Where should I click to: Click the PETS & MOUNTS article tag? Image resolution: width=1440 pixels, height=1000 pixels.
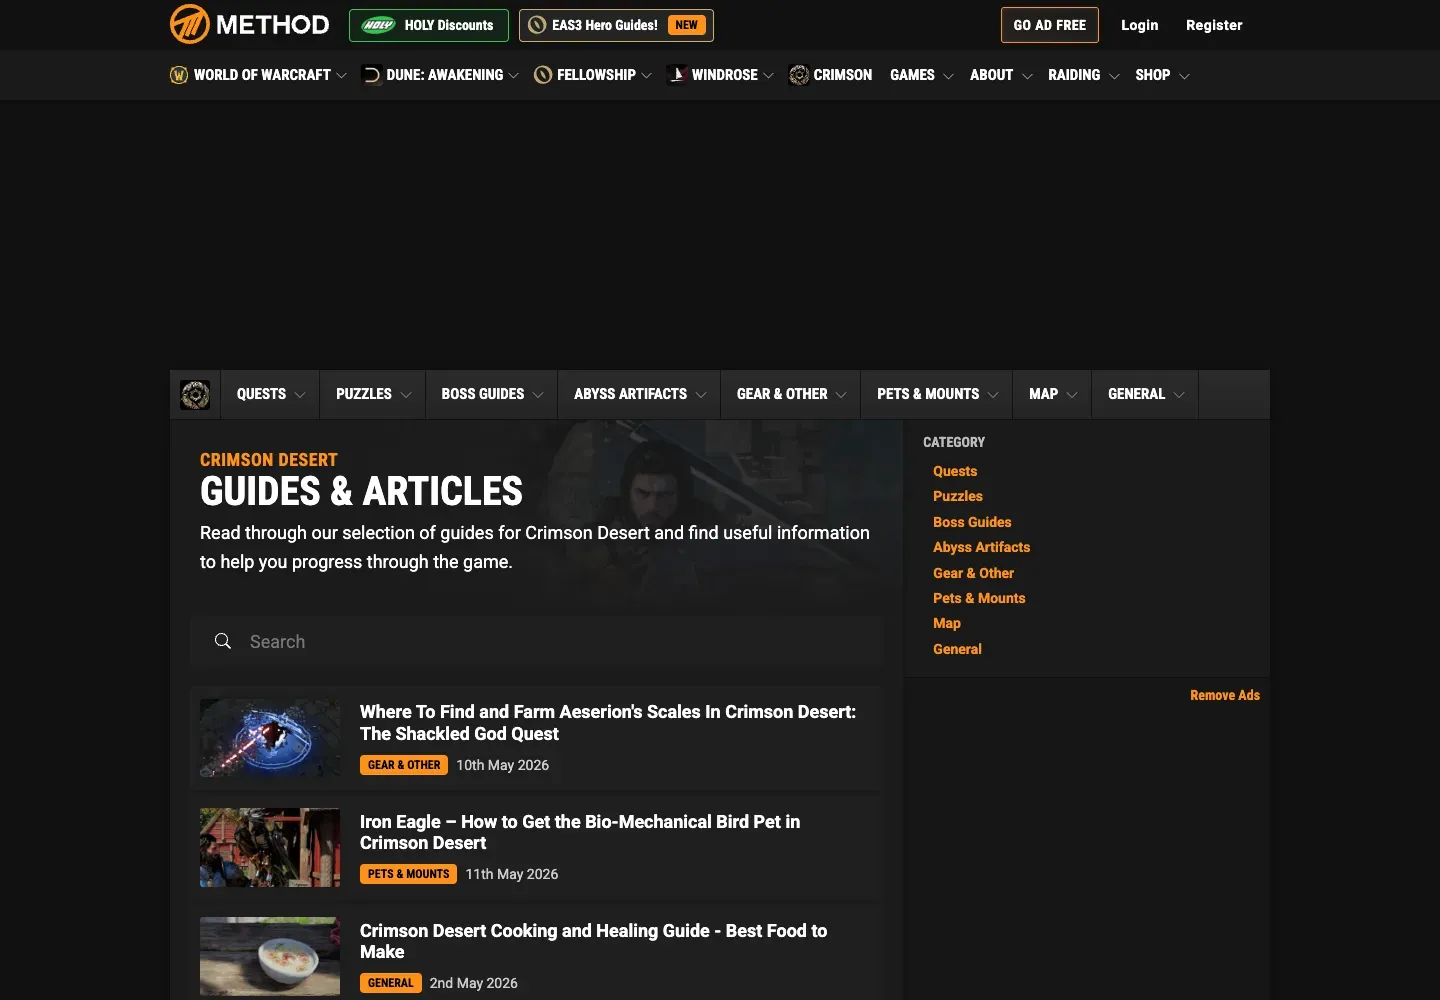coord(408,874)
